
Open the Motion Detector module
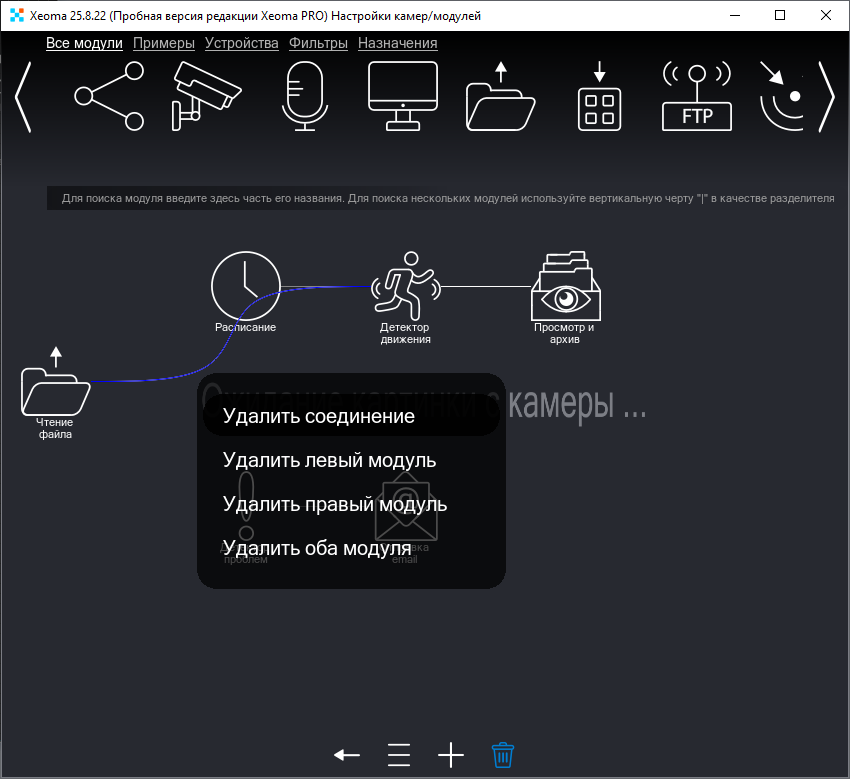pyautogui.click(x=405, y=286)
